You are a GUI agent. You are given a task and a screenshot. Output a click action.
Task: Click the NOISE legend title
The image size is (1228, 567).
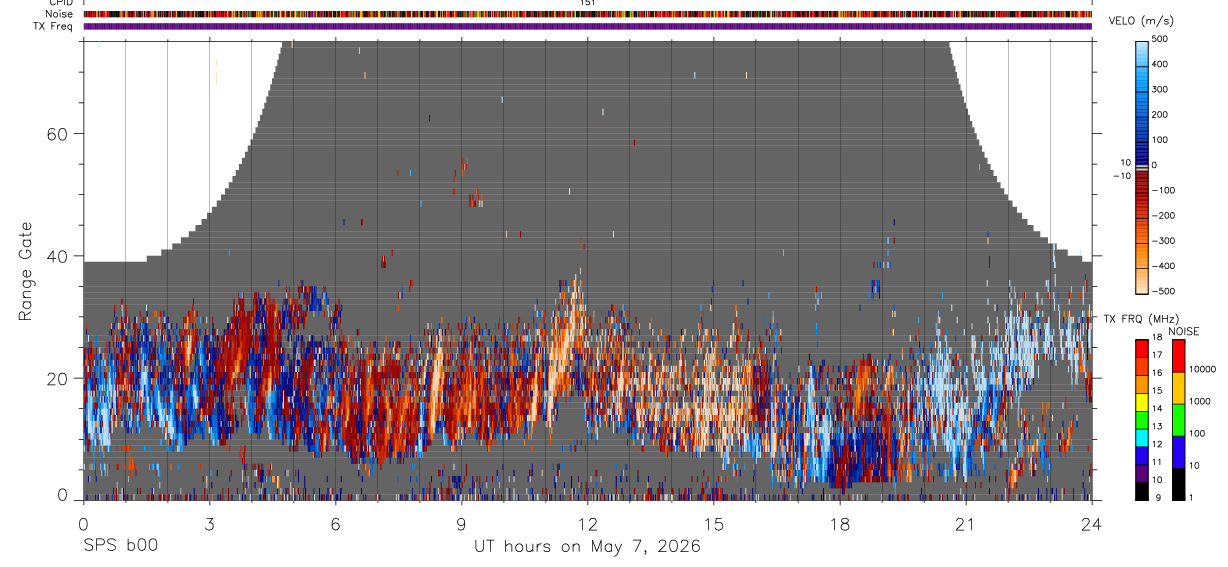1184,331
